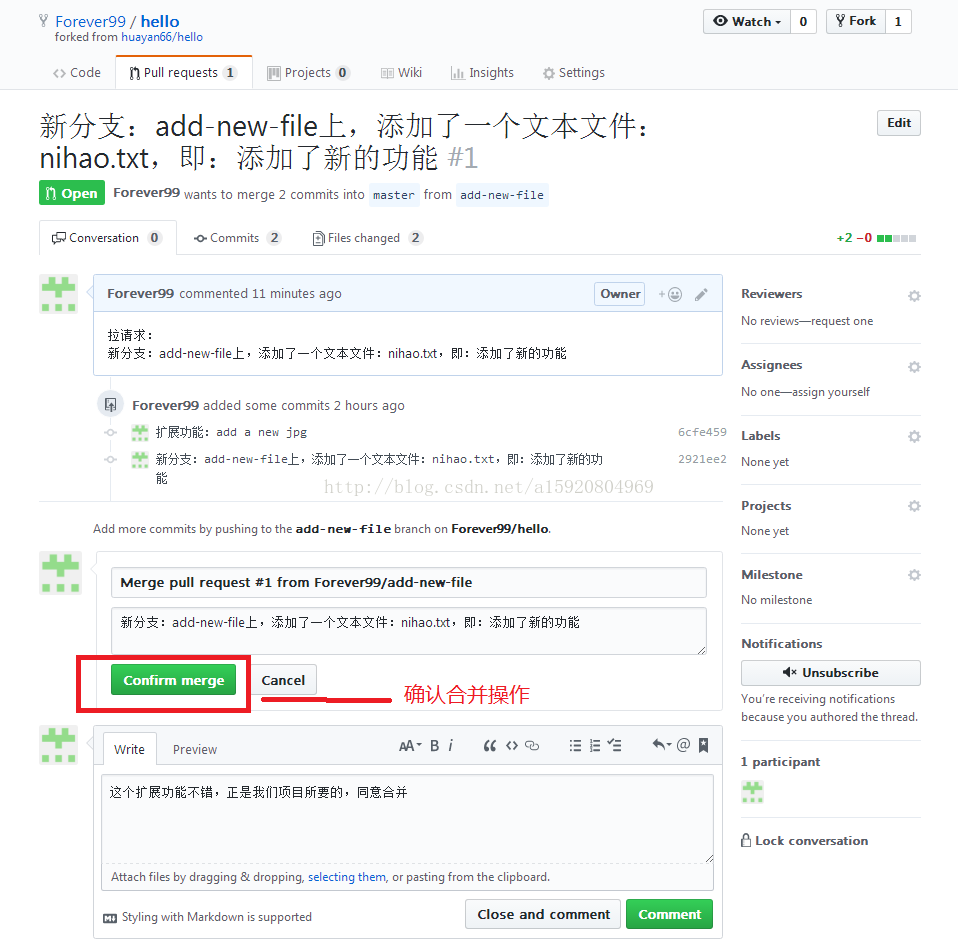Click the merge commit description textarea
958x952 pixels.
tap(409, 631)
